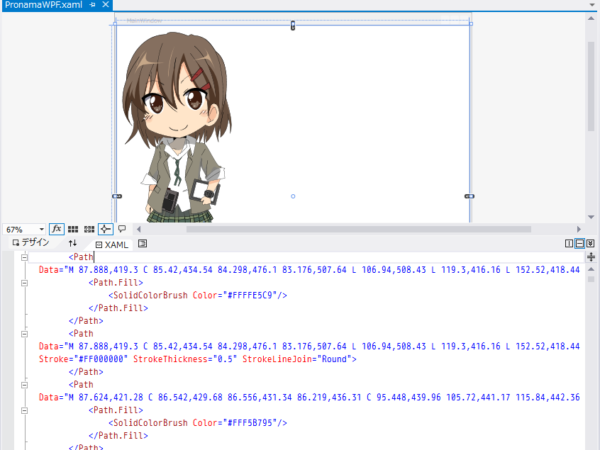Click the pin icon on PronamaWPF.xaml tab

tap(92, 5)
